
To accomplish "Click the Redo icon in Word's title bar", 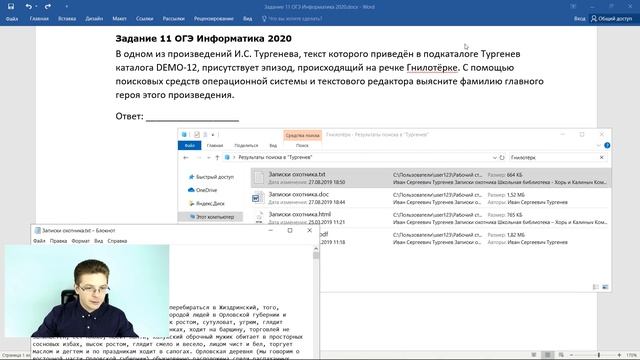I will (48, 6).
